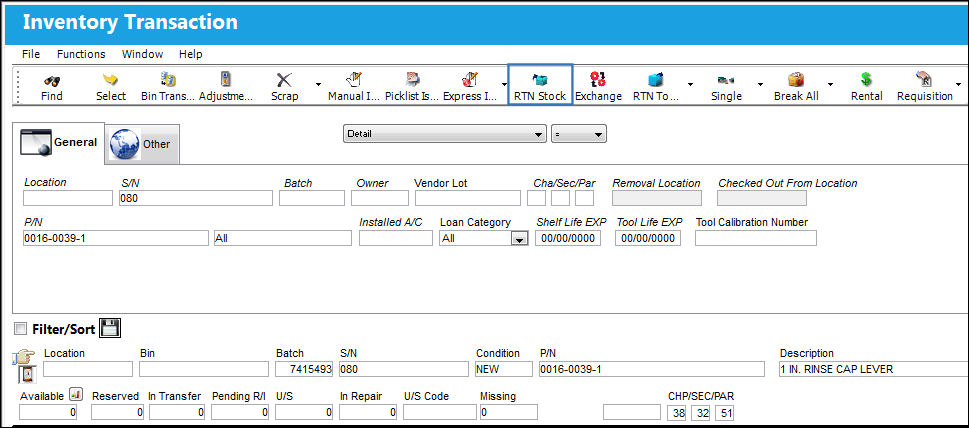Open the Detail combo box
Viewport: 969px width, 428px height.
point(445,133)
